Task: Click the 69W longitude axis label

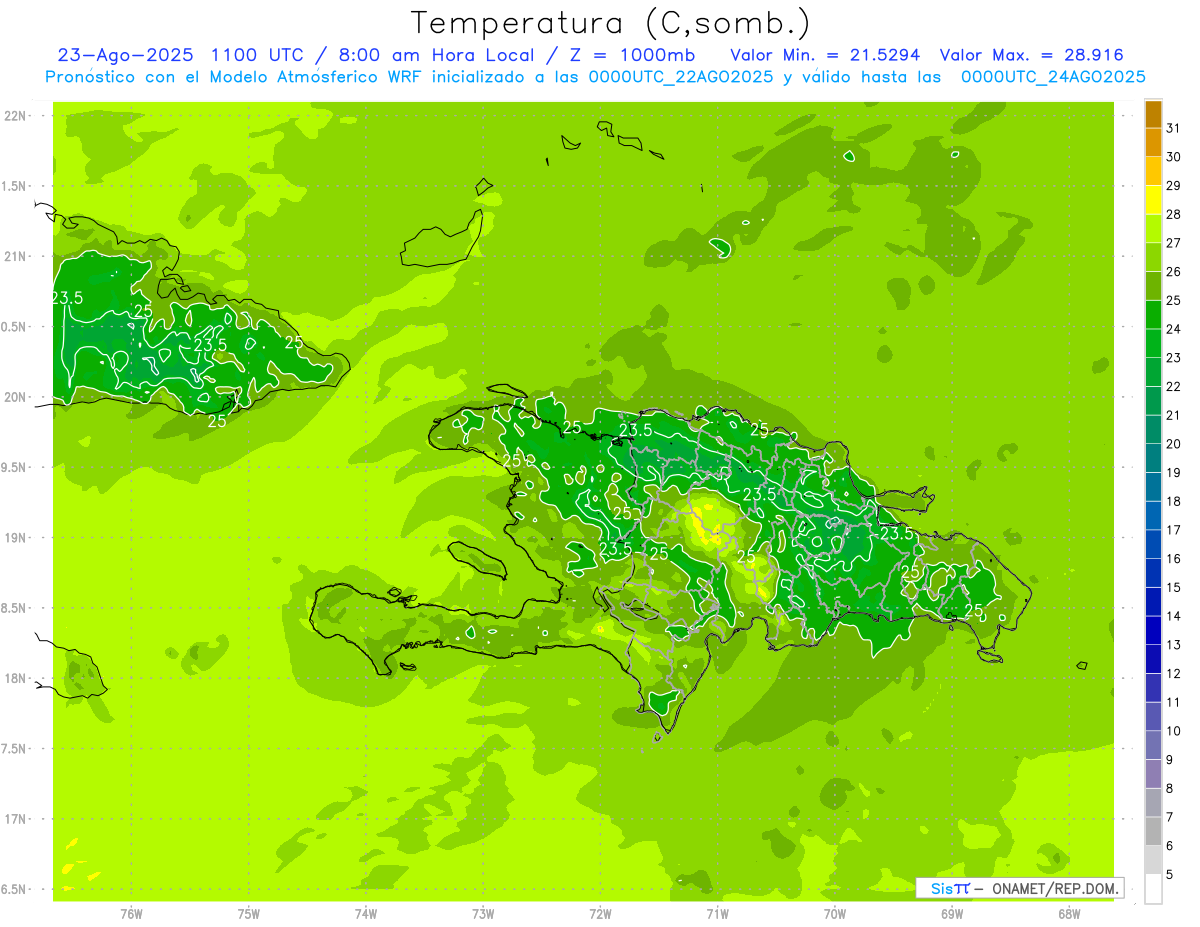Action: [952, 913]
